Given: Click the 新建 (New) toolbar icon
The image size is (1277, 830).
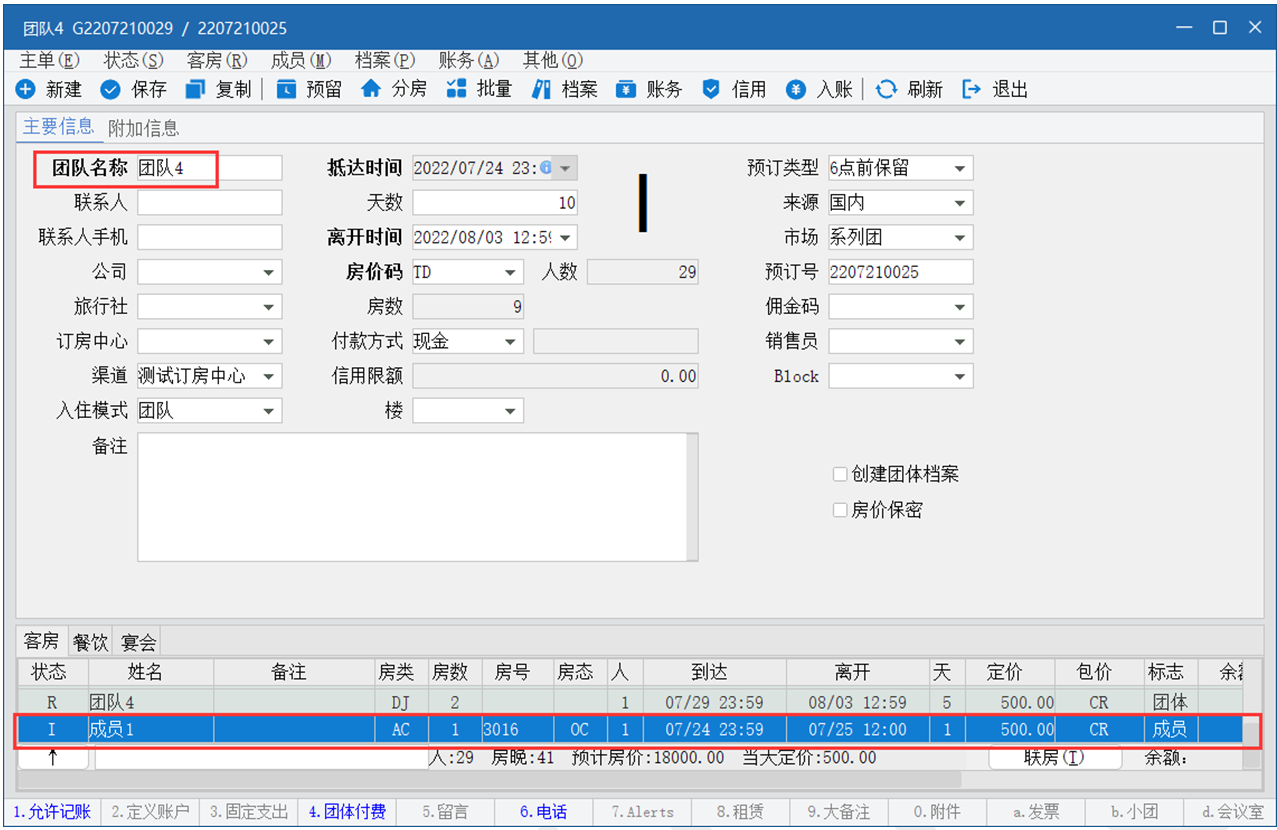Looking at the screenshot, I should pos(25,89).
